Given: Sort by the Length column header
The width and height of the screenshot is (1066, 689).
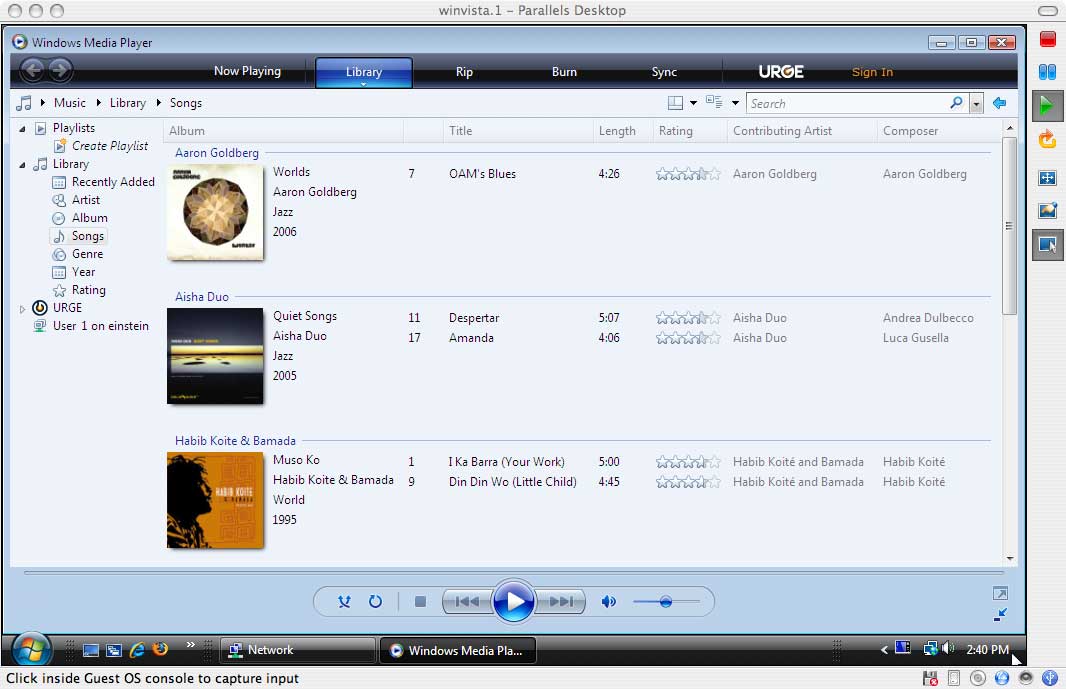Looking at the screenshot, I should pos(617,131).
